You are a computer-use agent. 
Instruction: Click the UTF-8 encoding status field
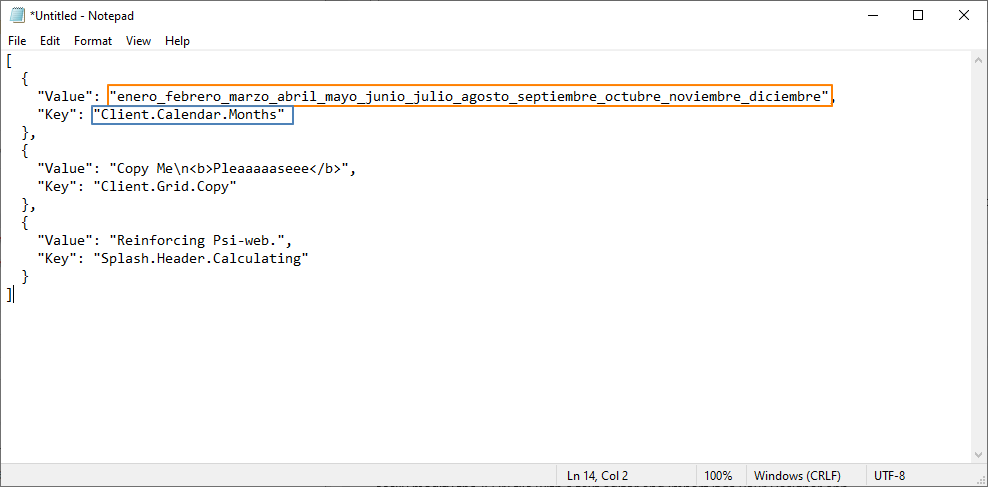click(x=889, y=476)
